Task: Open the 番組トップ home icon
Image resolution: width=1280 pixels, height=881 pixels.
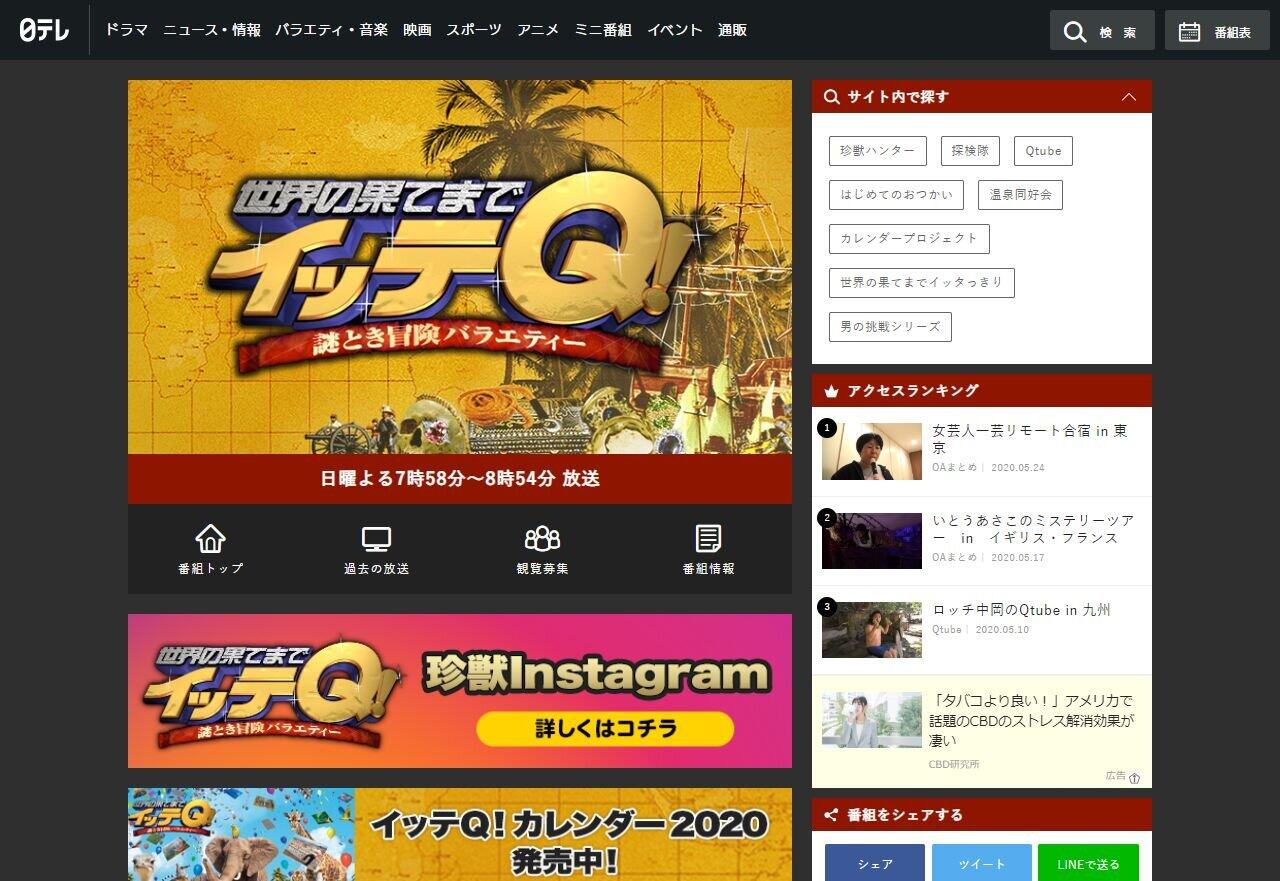Action: tap(210, 539)
